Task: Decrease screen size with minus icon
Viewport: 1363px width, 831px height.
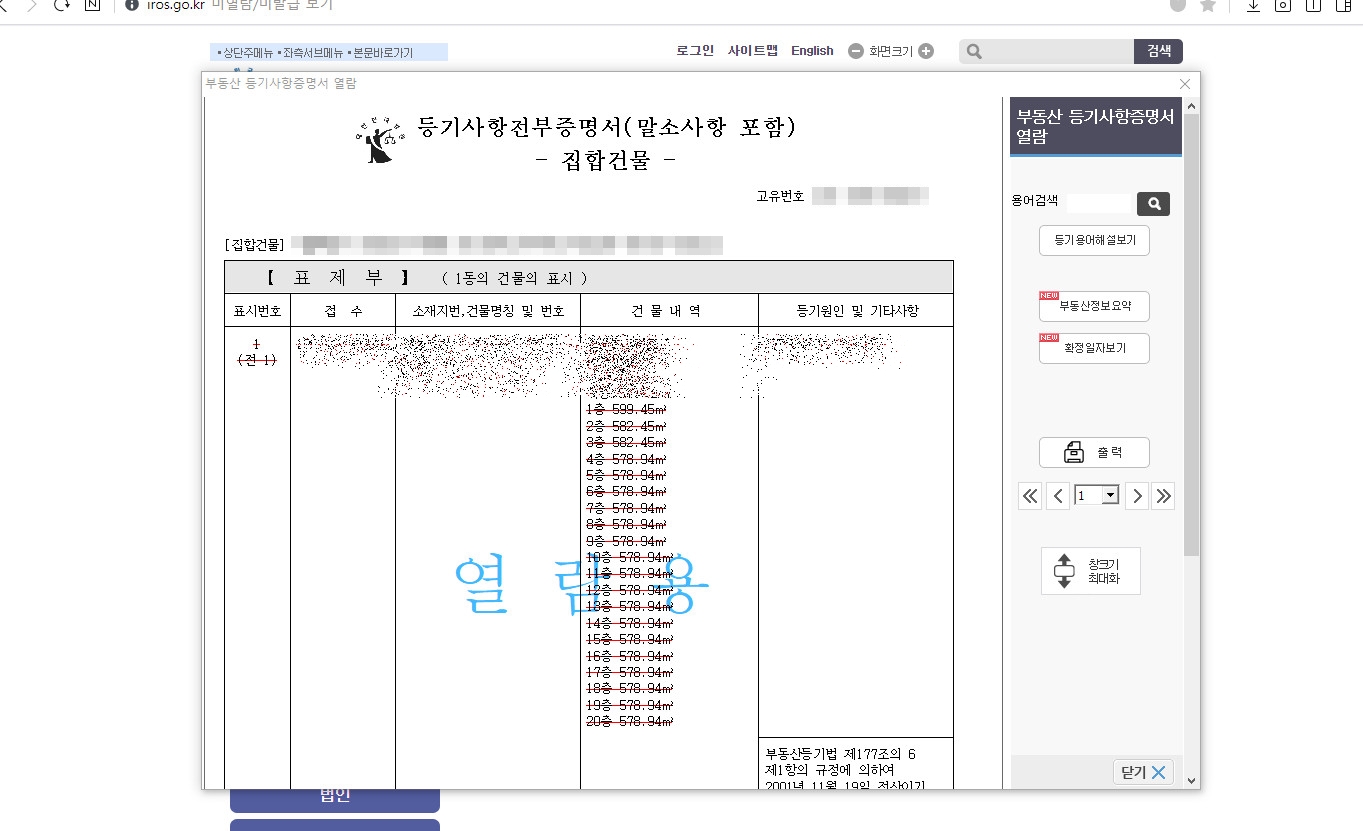Action: point(856,51)
